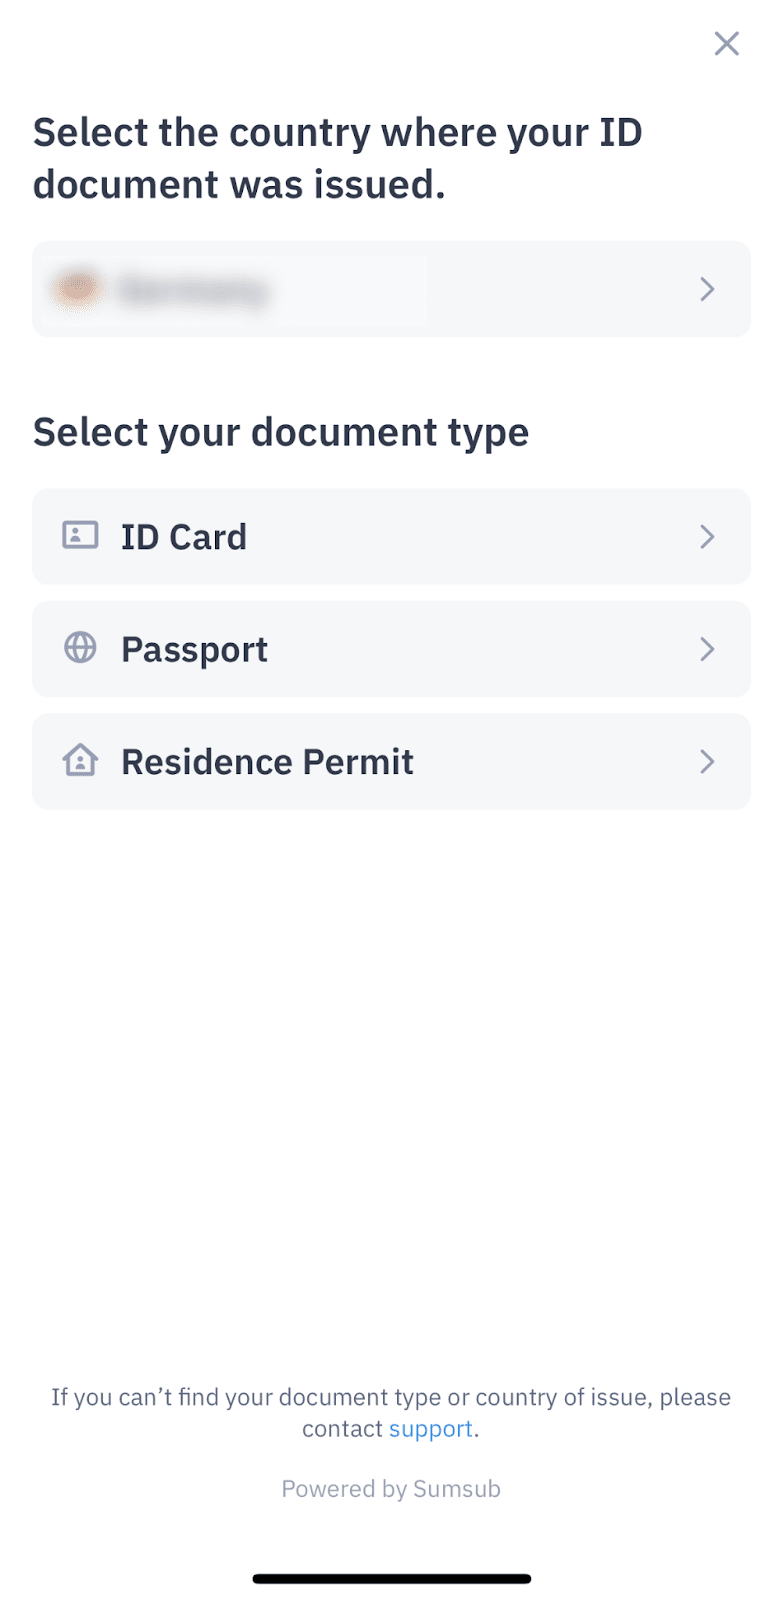Click the 'If you can't find' help text
The width and height of the screenshot is (783, 1600).
pyautogui.click(x=391, y=1397)
